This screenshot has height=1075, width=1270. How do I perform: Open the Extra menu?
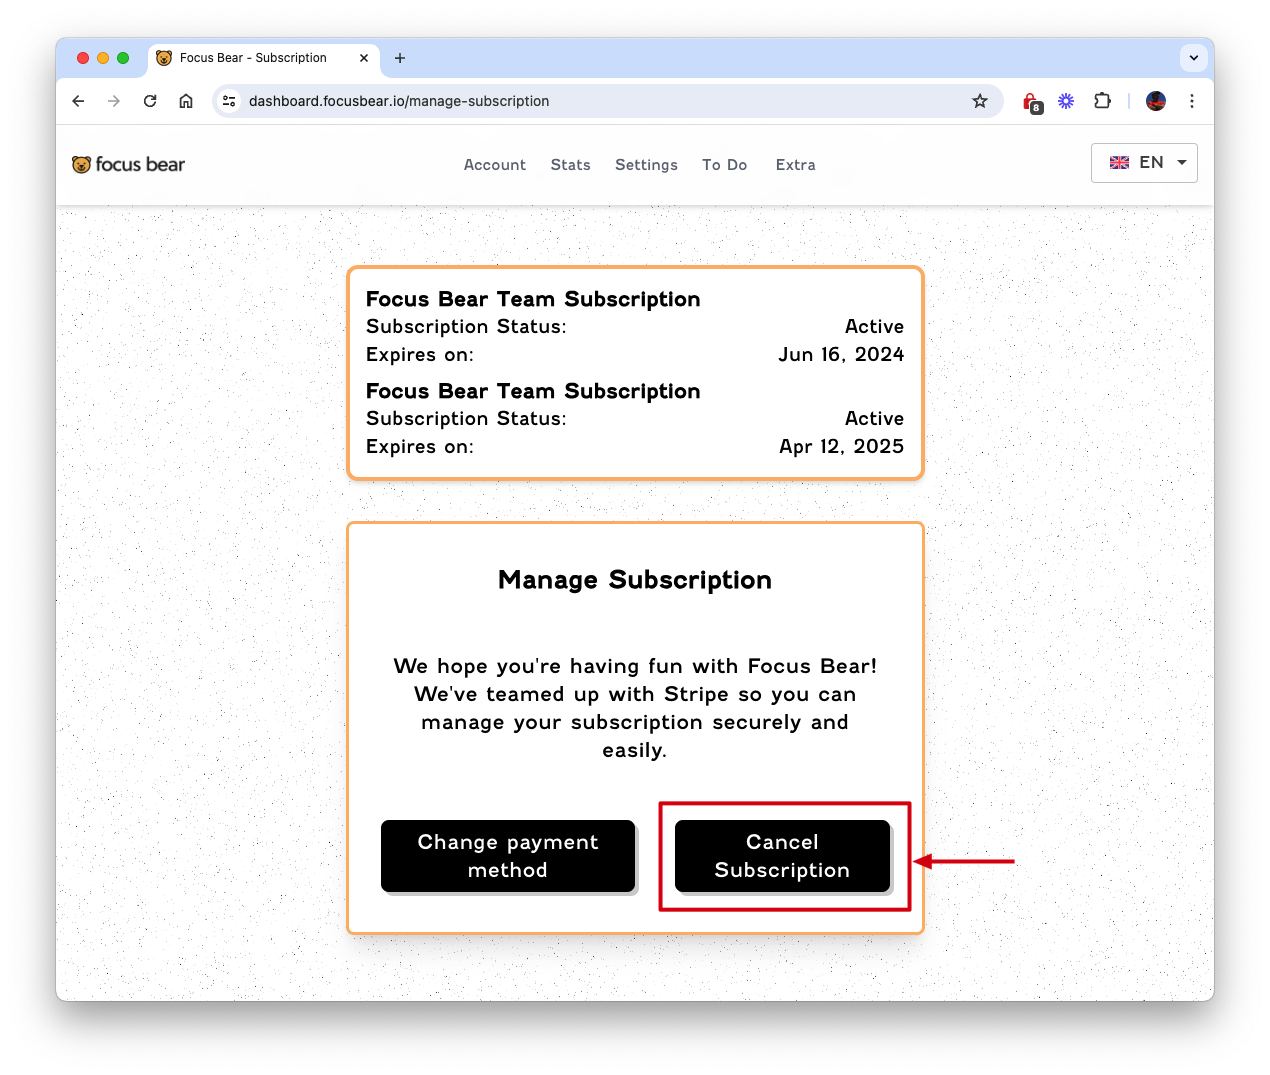point(796,165)
